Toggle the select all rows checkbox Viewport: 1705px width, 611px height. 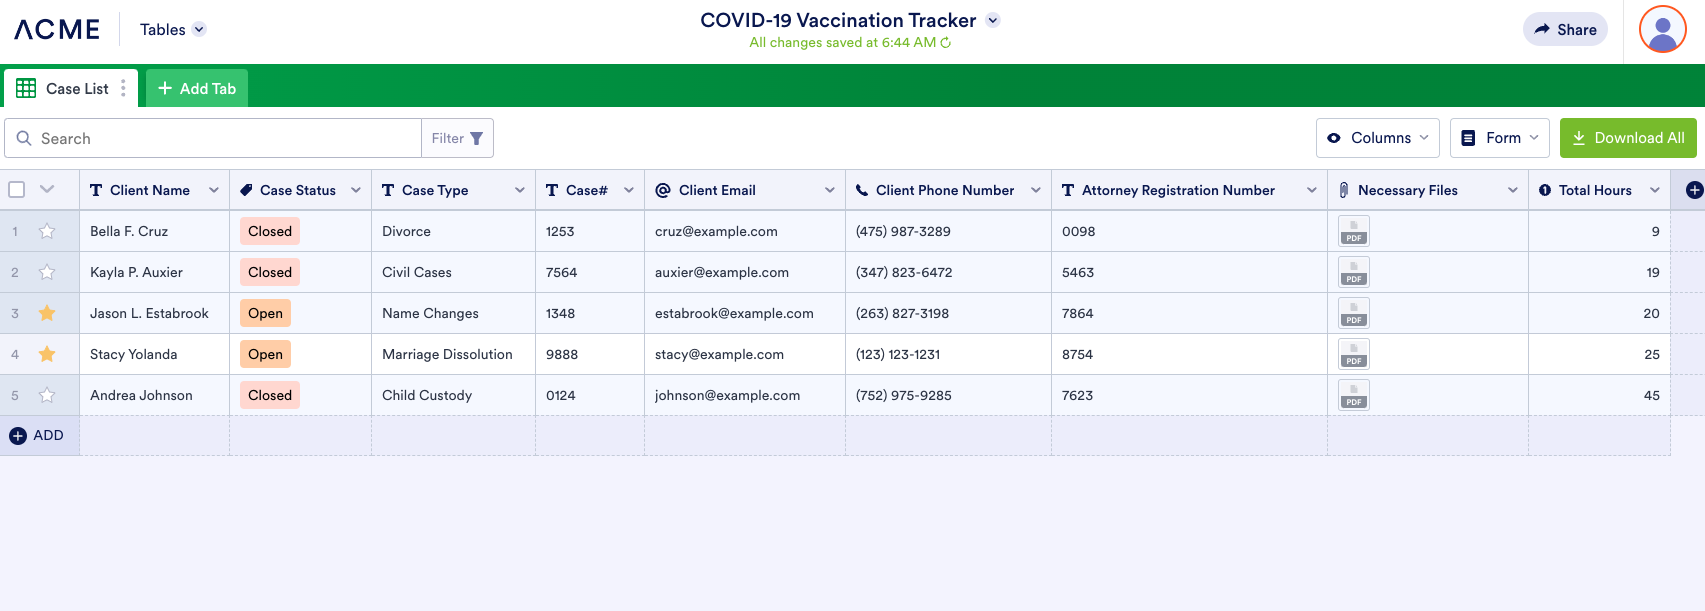pyautogui.click(x=17, y=190)
